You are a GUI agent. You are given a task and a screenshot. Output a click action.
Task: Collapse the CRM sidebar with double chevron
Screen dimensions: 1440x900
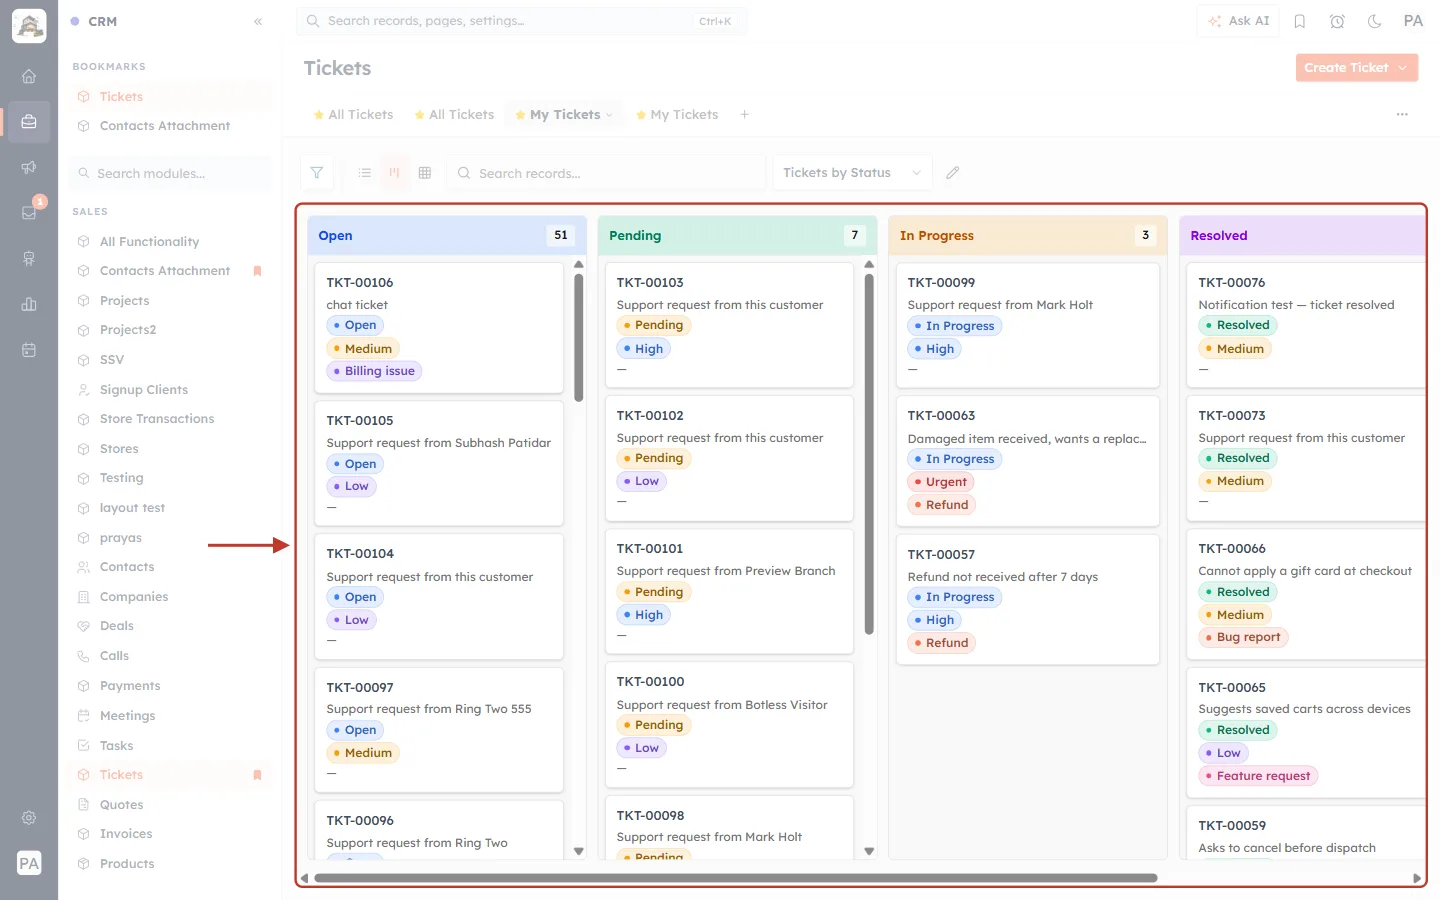[x=258, y=21]
